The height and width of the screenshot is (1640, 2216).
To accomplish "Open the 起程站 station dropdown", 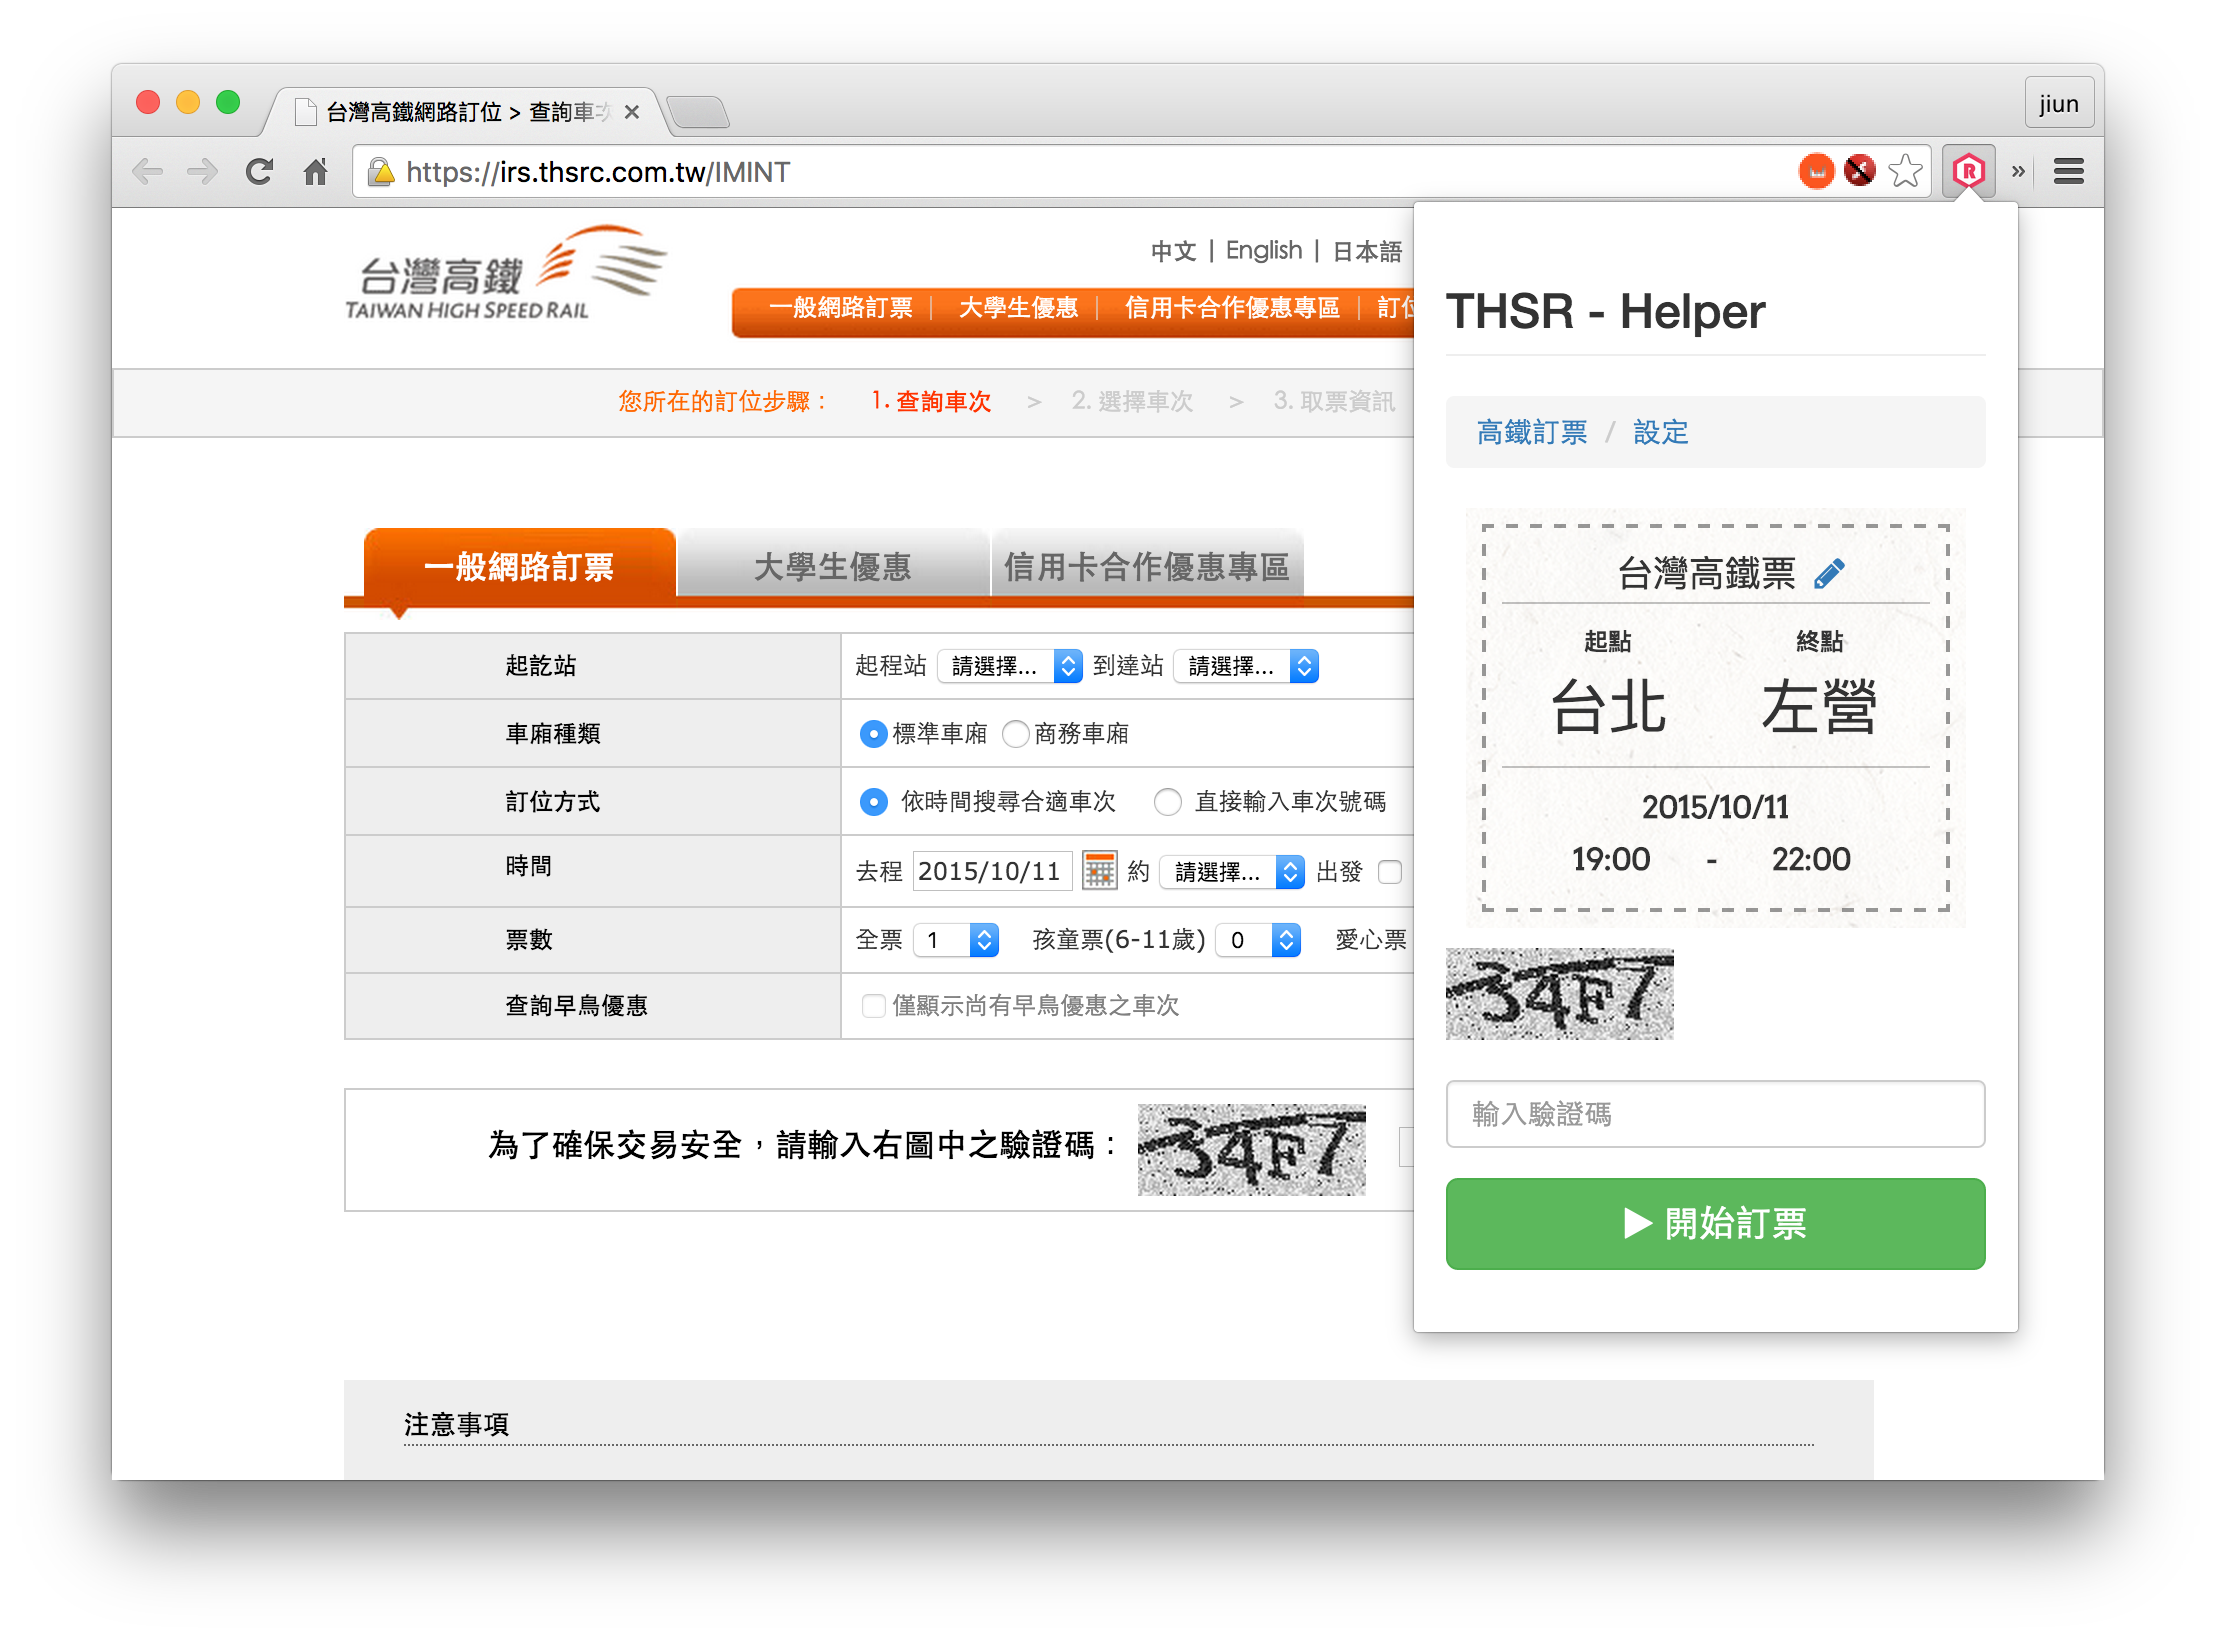I will (1009, 666).
